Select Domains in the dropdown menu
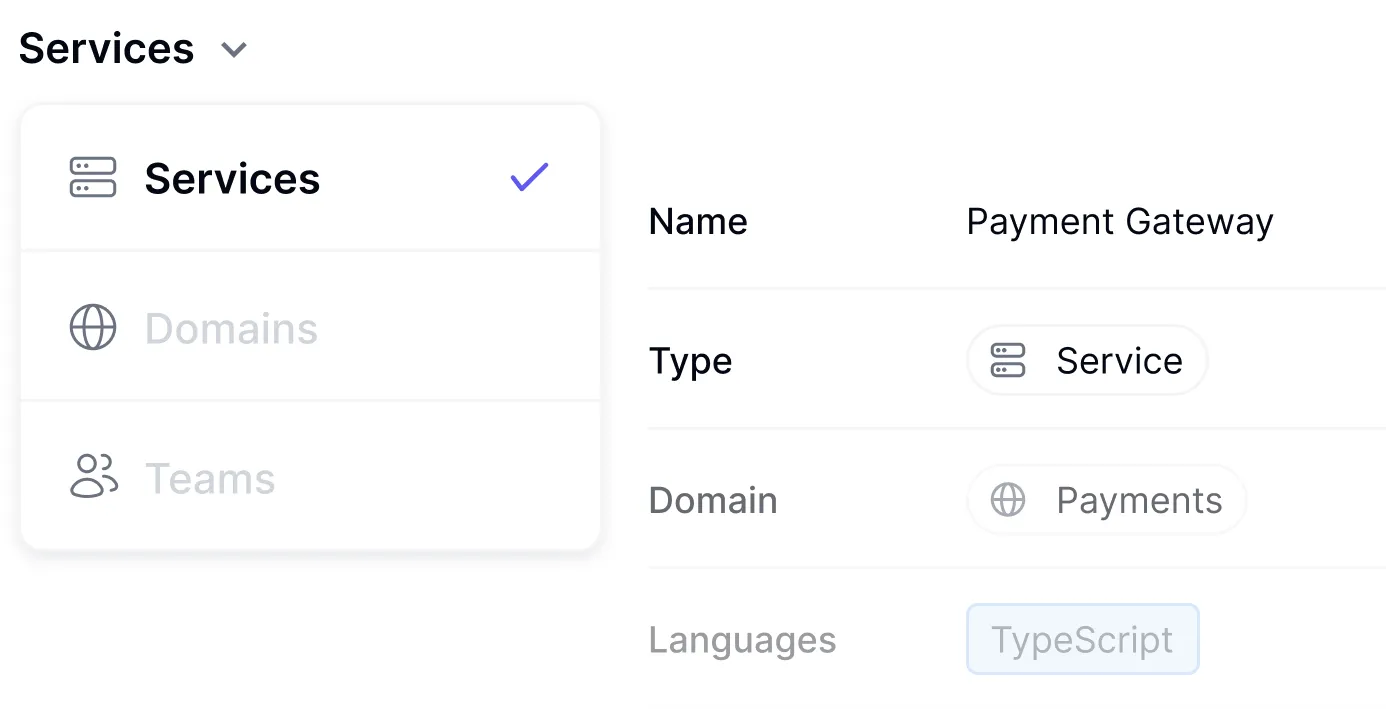 point(231,329)
